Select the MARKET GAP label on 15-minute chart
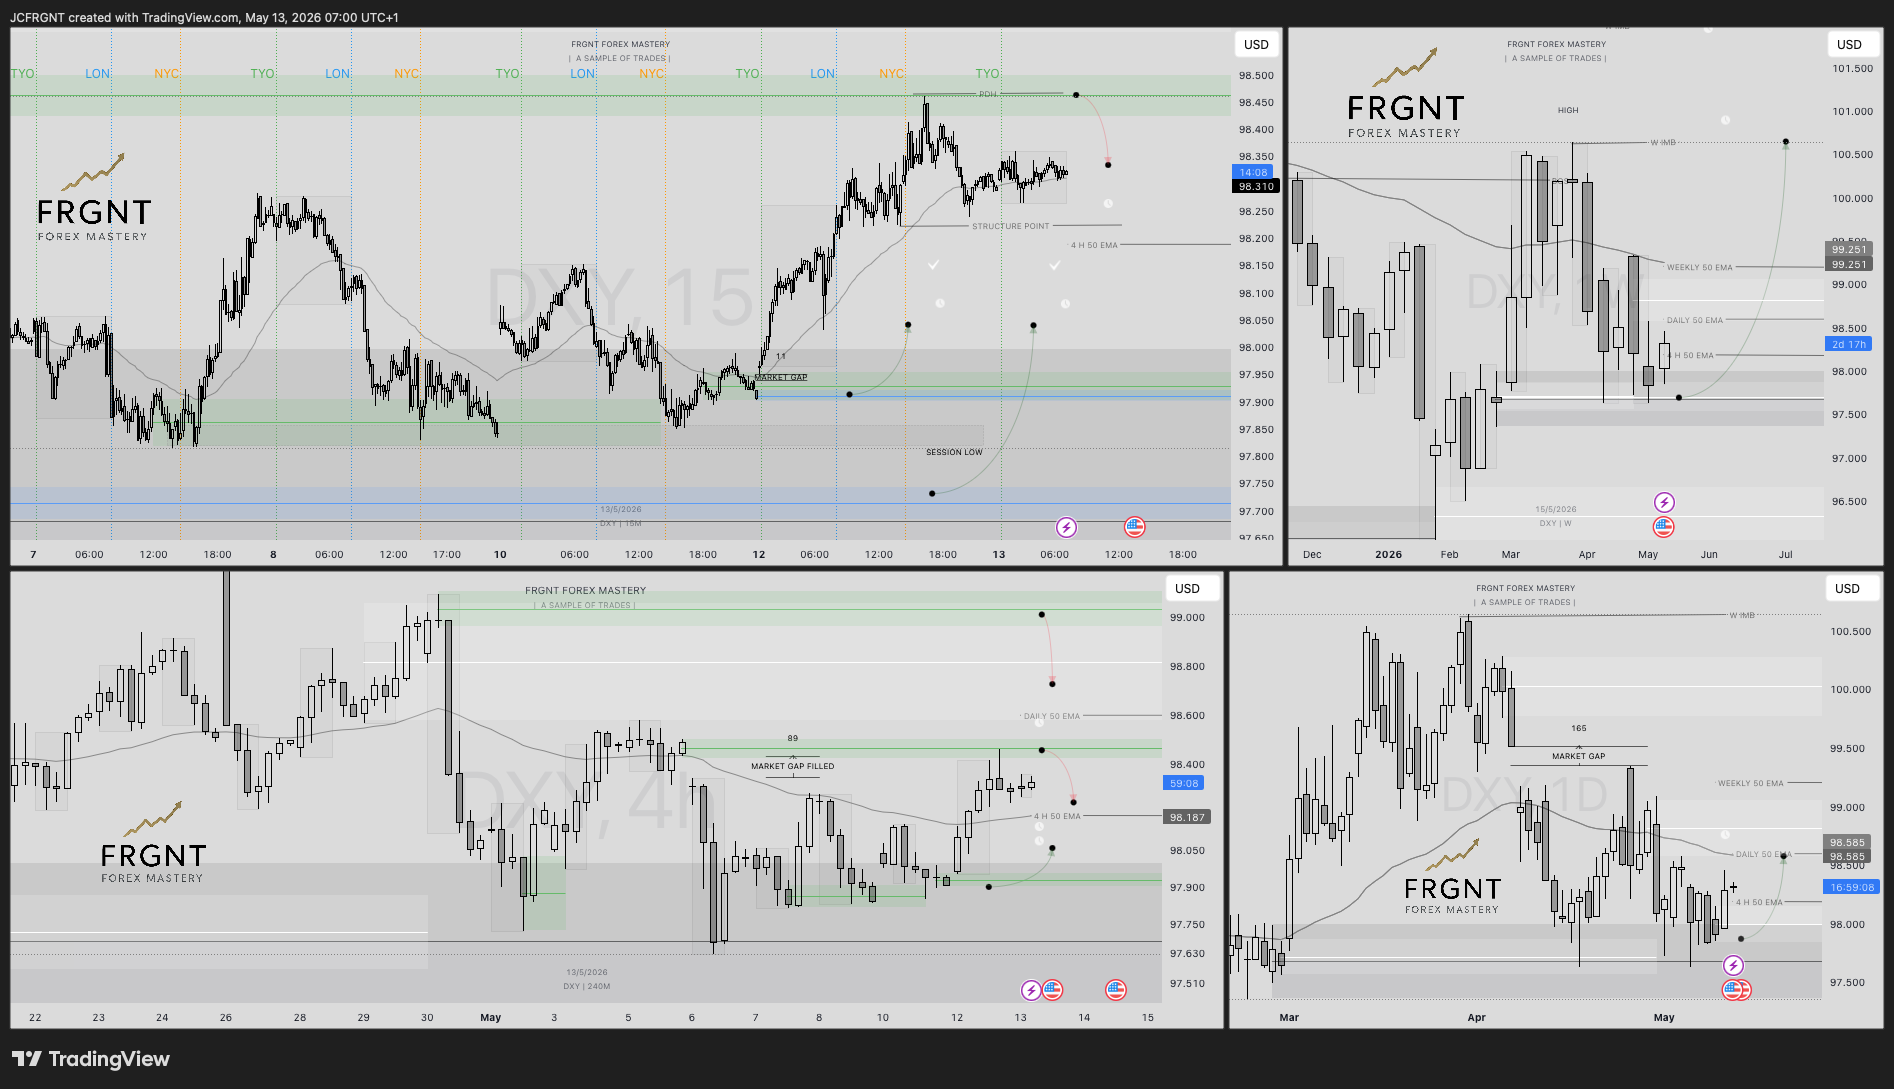This screenshot has width=1894, height=1089. [781, 377]
